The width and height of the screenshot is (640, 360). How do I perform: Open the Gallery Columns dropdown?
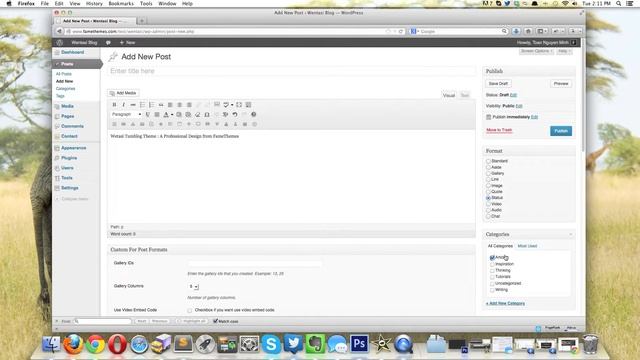[x=193, y=287]
